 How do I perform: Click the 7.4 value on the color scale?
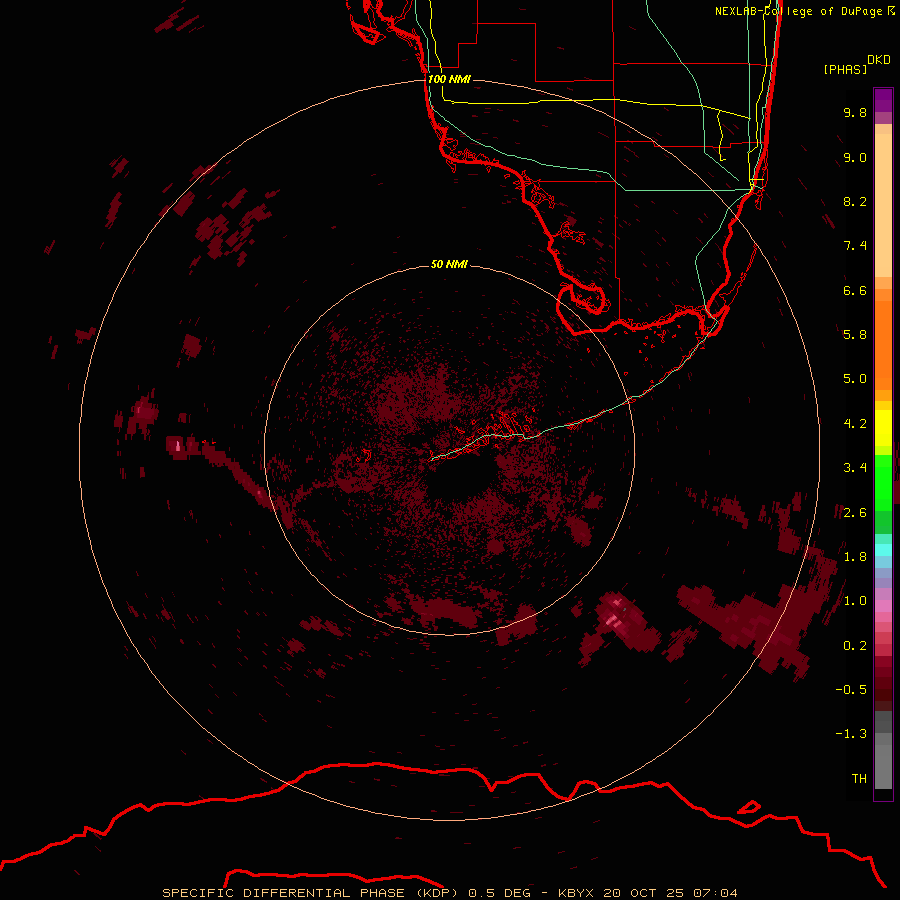click(855, 246)
